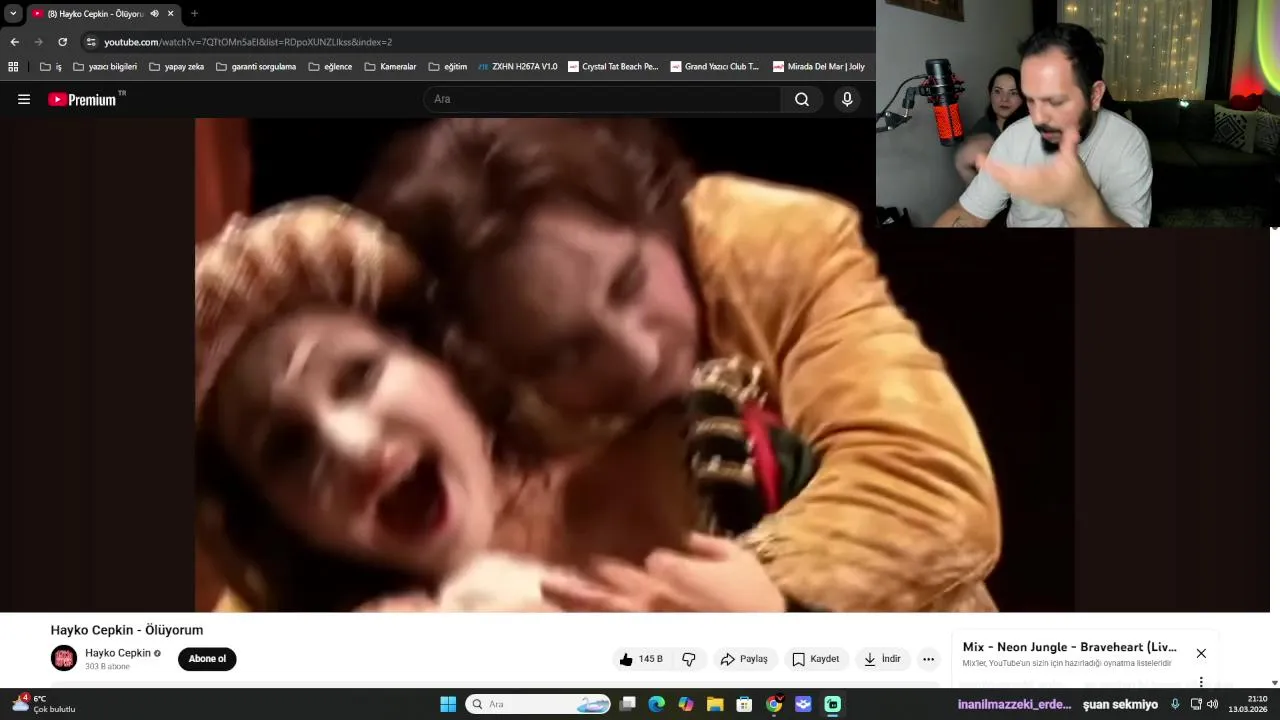Open the Windows Start menu
Screen dimensions: 1280x720
(x=448, y=704)
